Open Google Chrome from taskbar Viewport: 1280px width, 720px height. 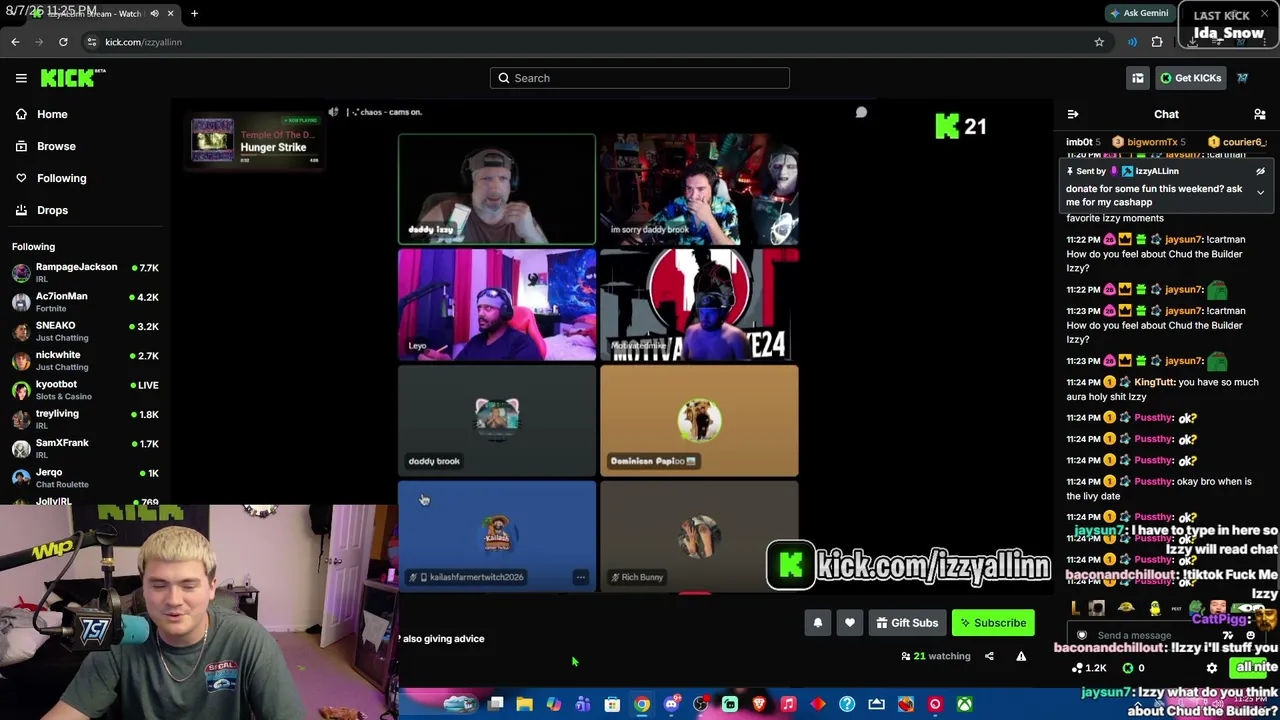642,705
